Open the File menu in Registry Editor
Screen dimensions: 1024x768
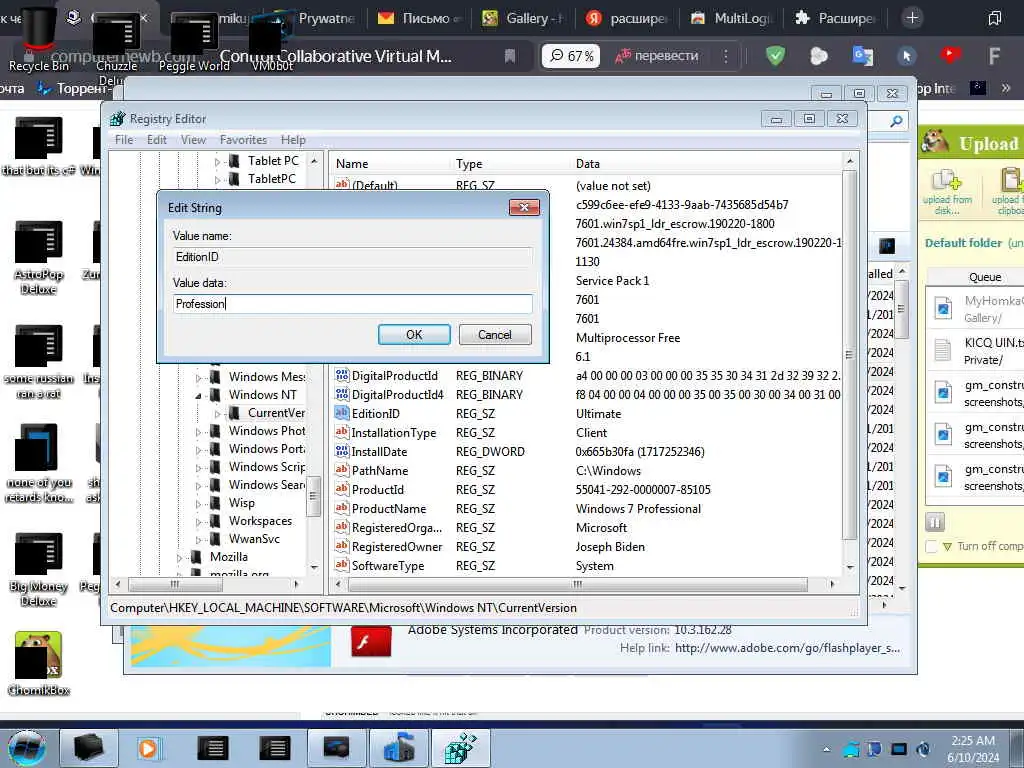[124, 140]
